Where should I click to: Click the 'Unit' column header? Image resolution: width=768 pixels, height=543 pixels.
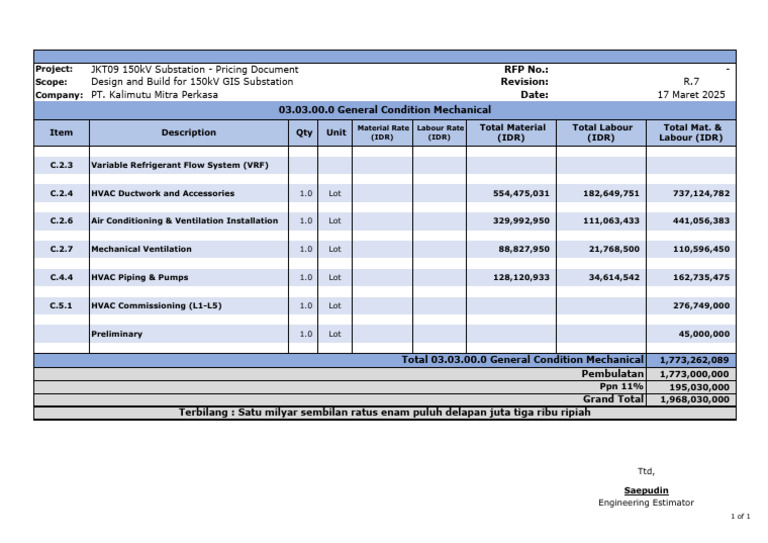pyautogui.click(x=336, y=132)
